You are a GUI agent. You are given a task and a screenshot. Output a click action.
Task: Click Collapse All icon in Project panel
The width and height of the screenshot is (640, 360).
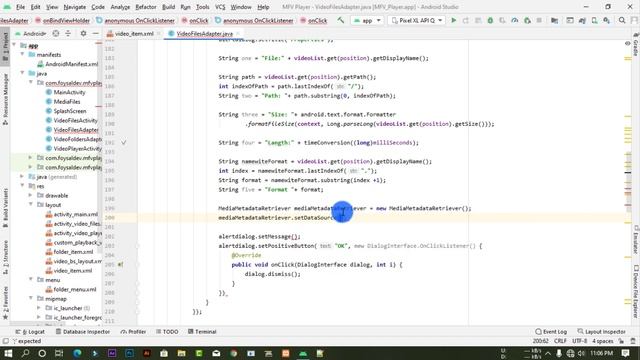coord(68,33)
